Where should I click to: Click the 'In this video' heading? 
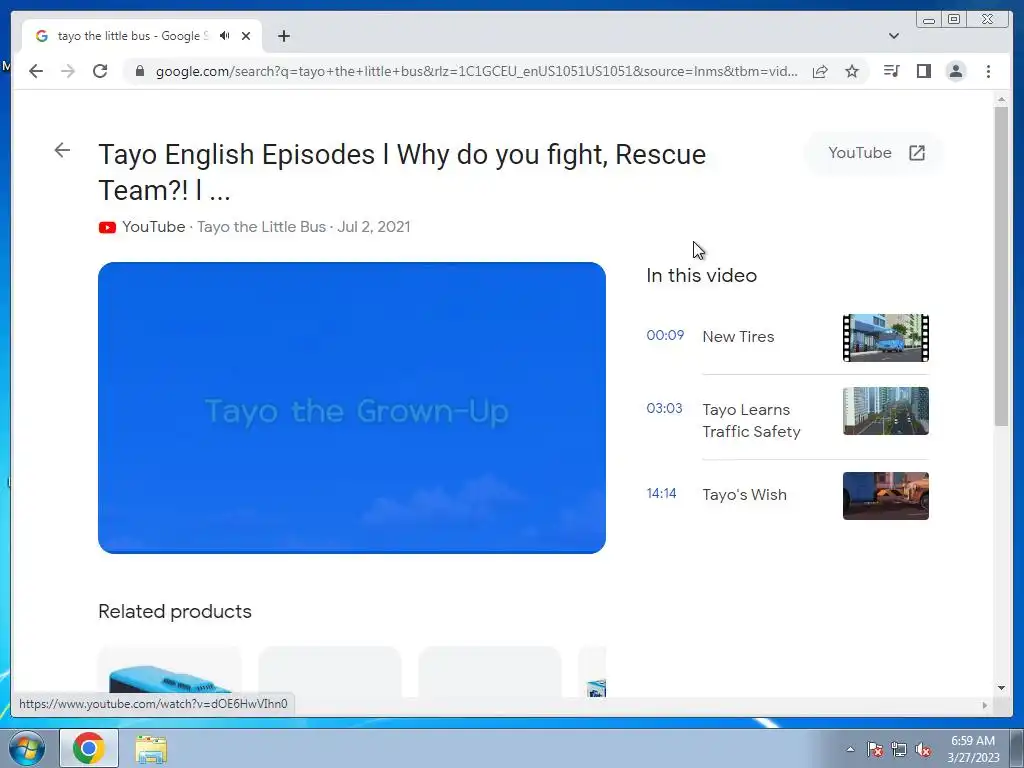click(x=701, y=276)
